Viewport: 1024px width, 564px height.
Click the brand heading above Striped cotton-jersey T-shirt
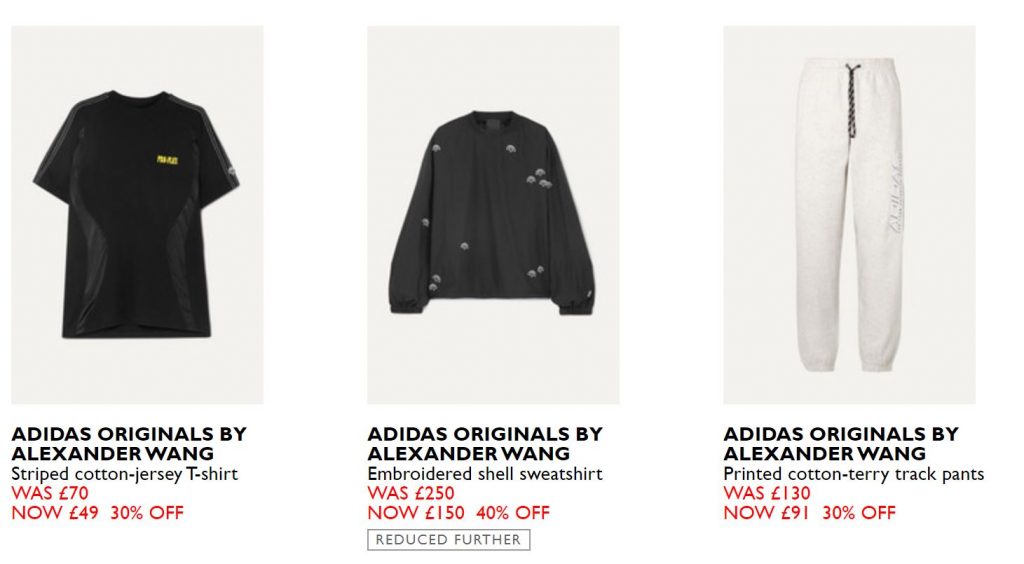coord(128,444)
